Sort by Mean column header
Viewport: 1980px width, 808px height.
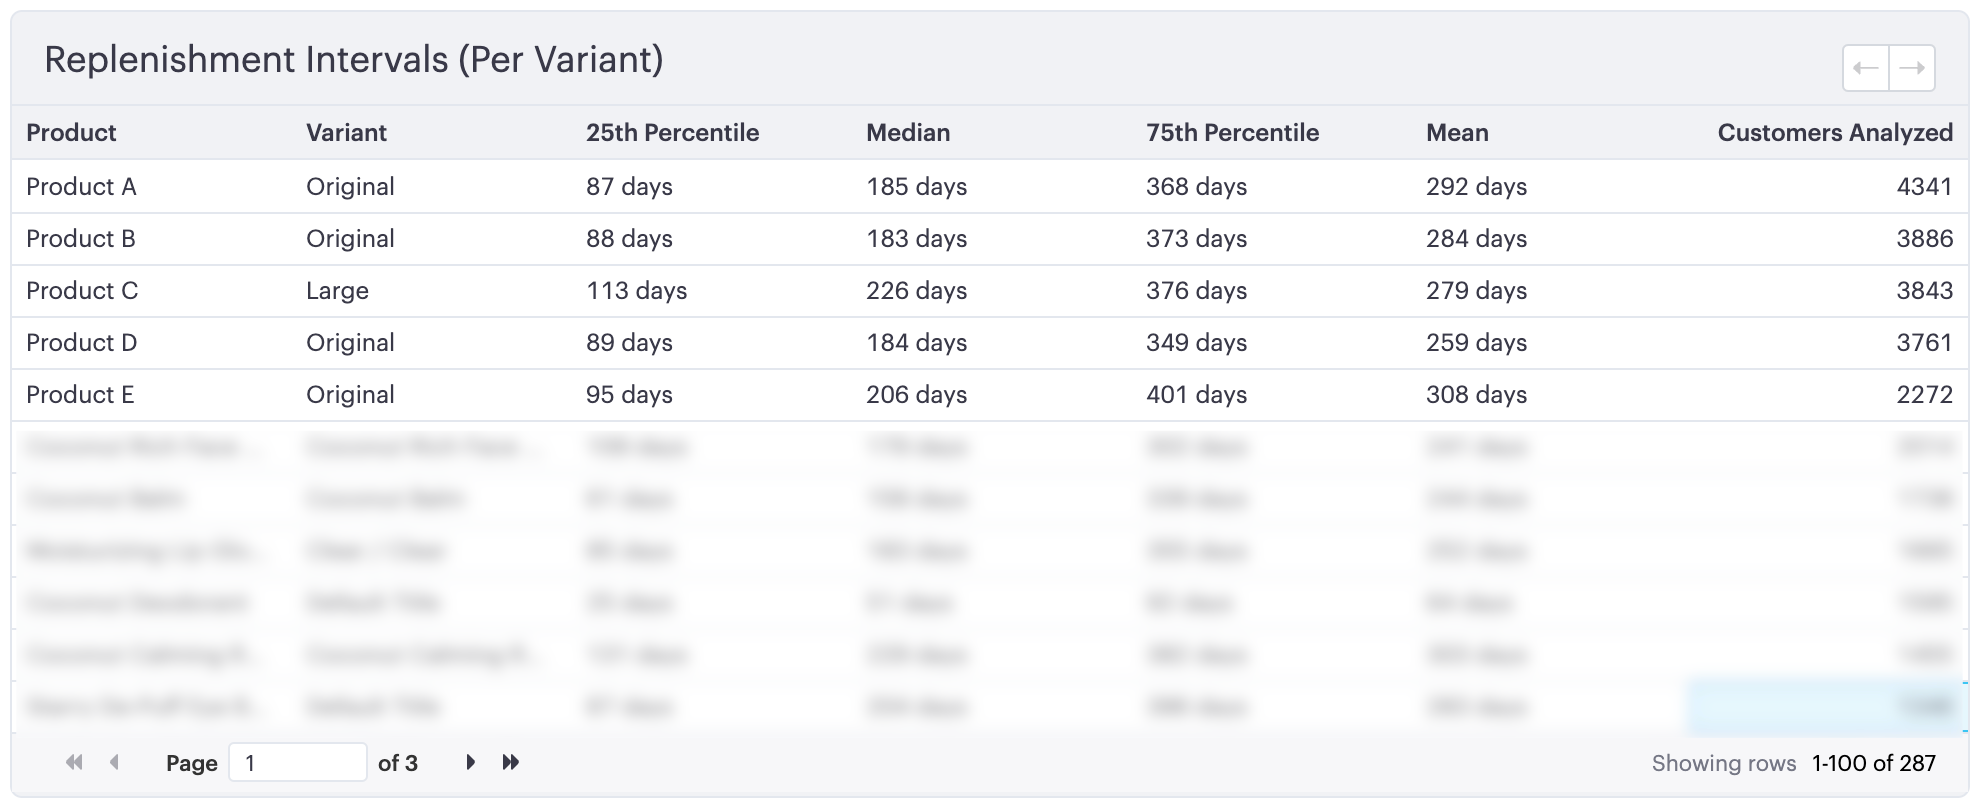1456,132
